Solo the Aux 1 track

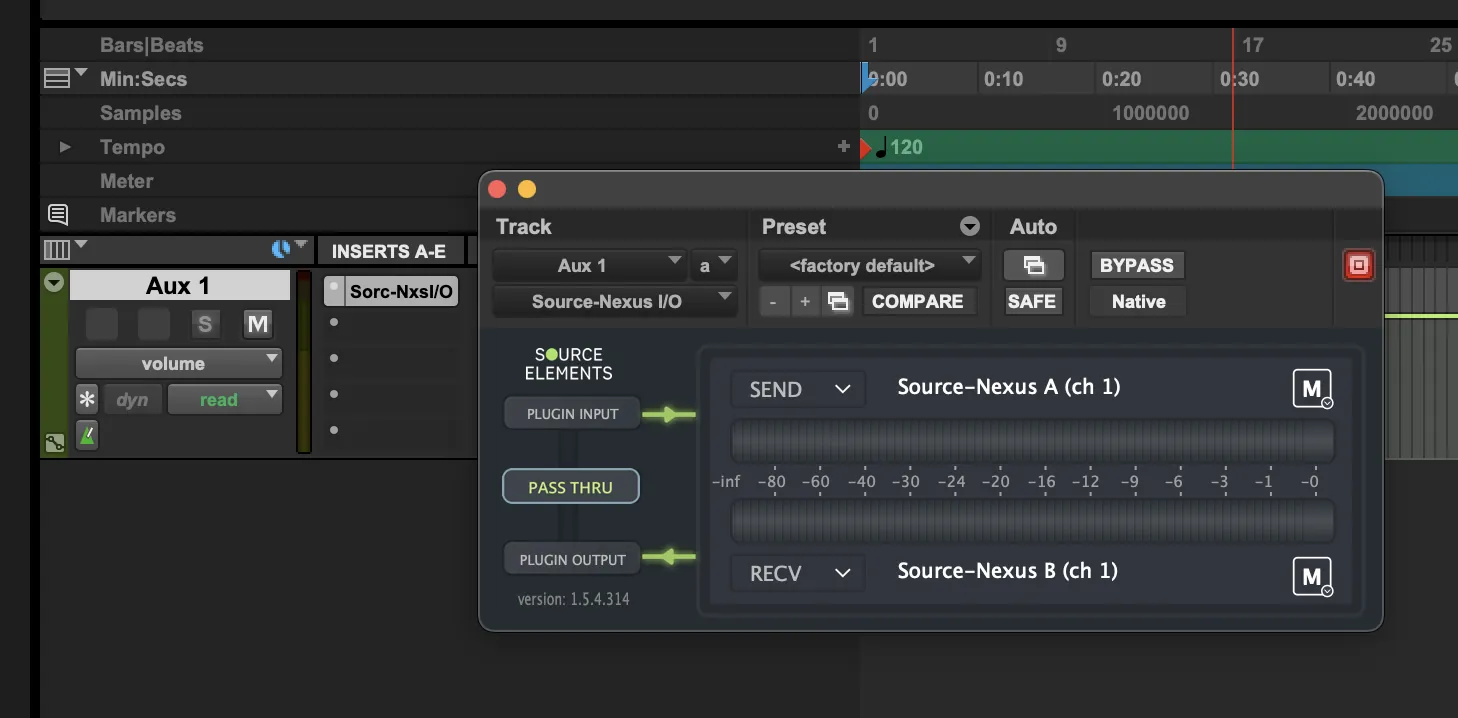(205, 323)
